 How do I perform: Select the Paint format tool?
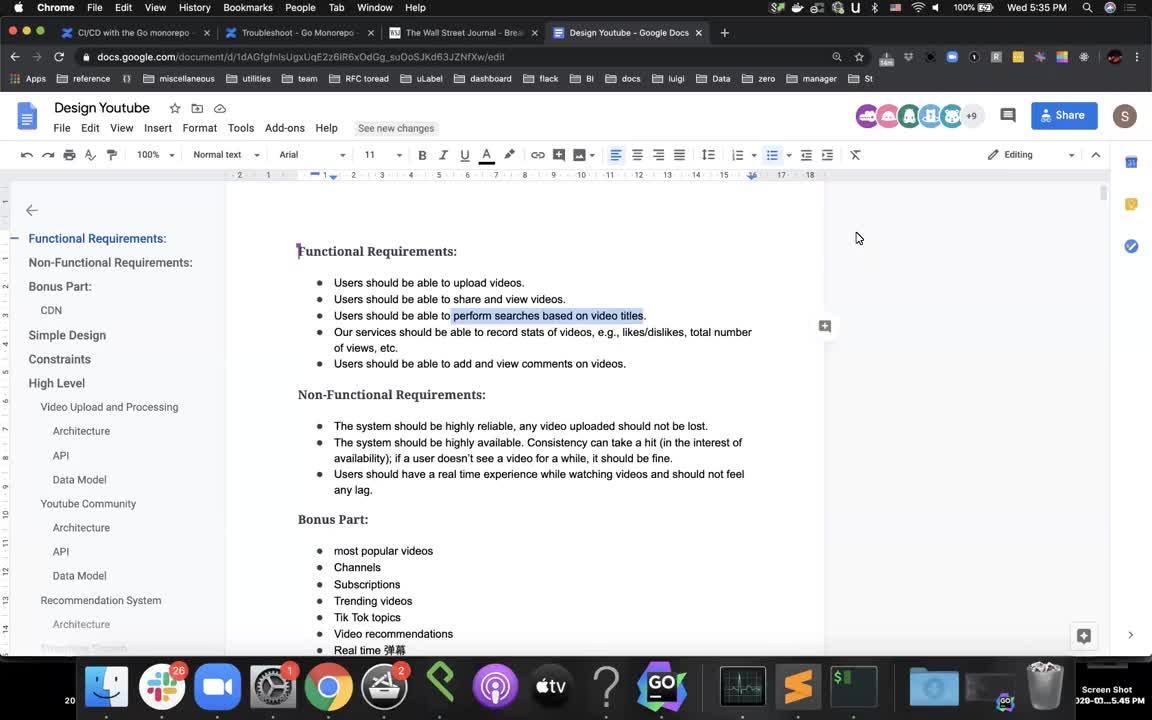click(x=112, y=155)
